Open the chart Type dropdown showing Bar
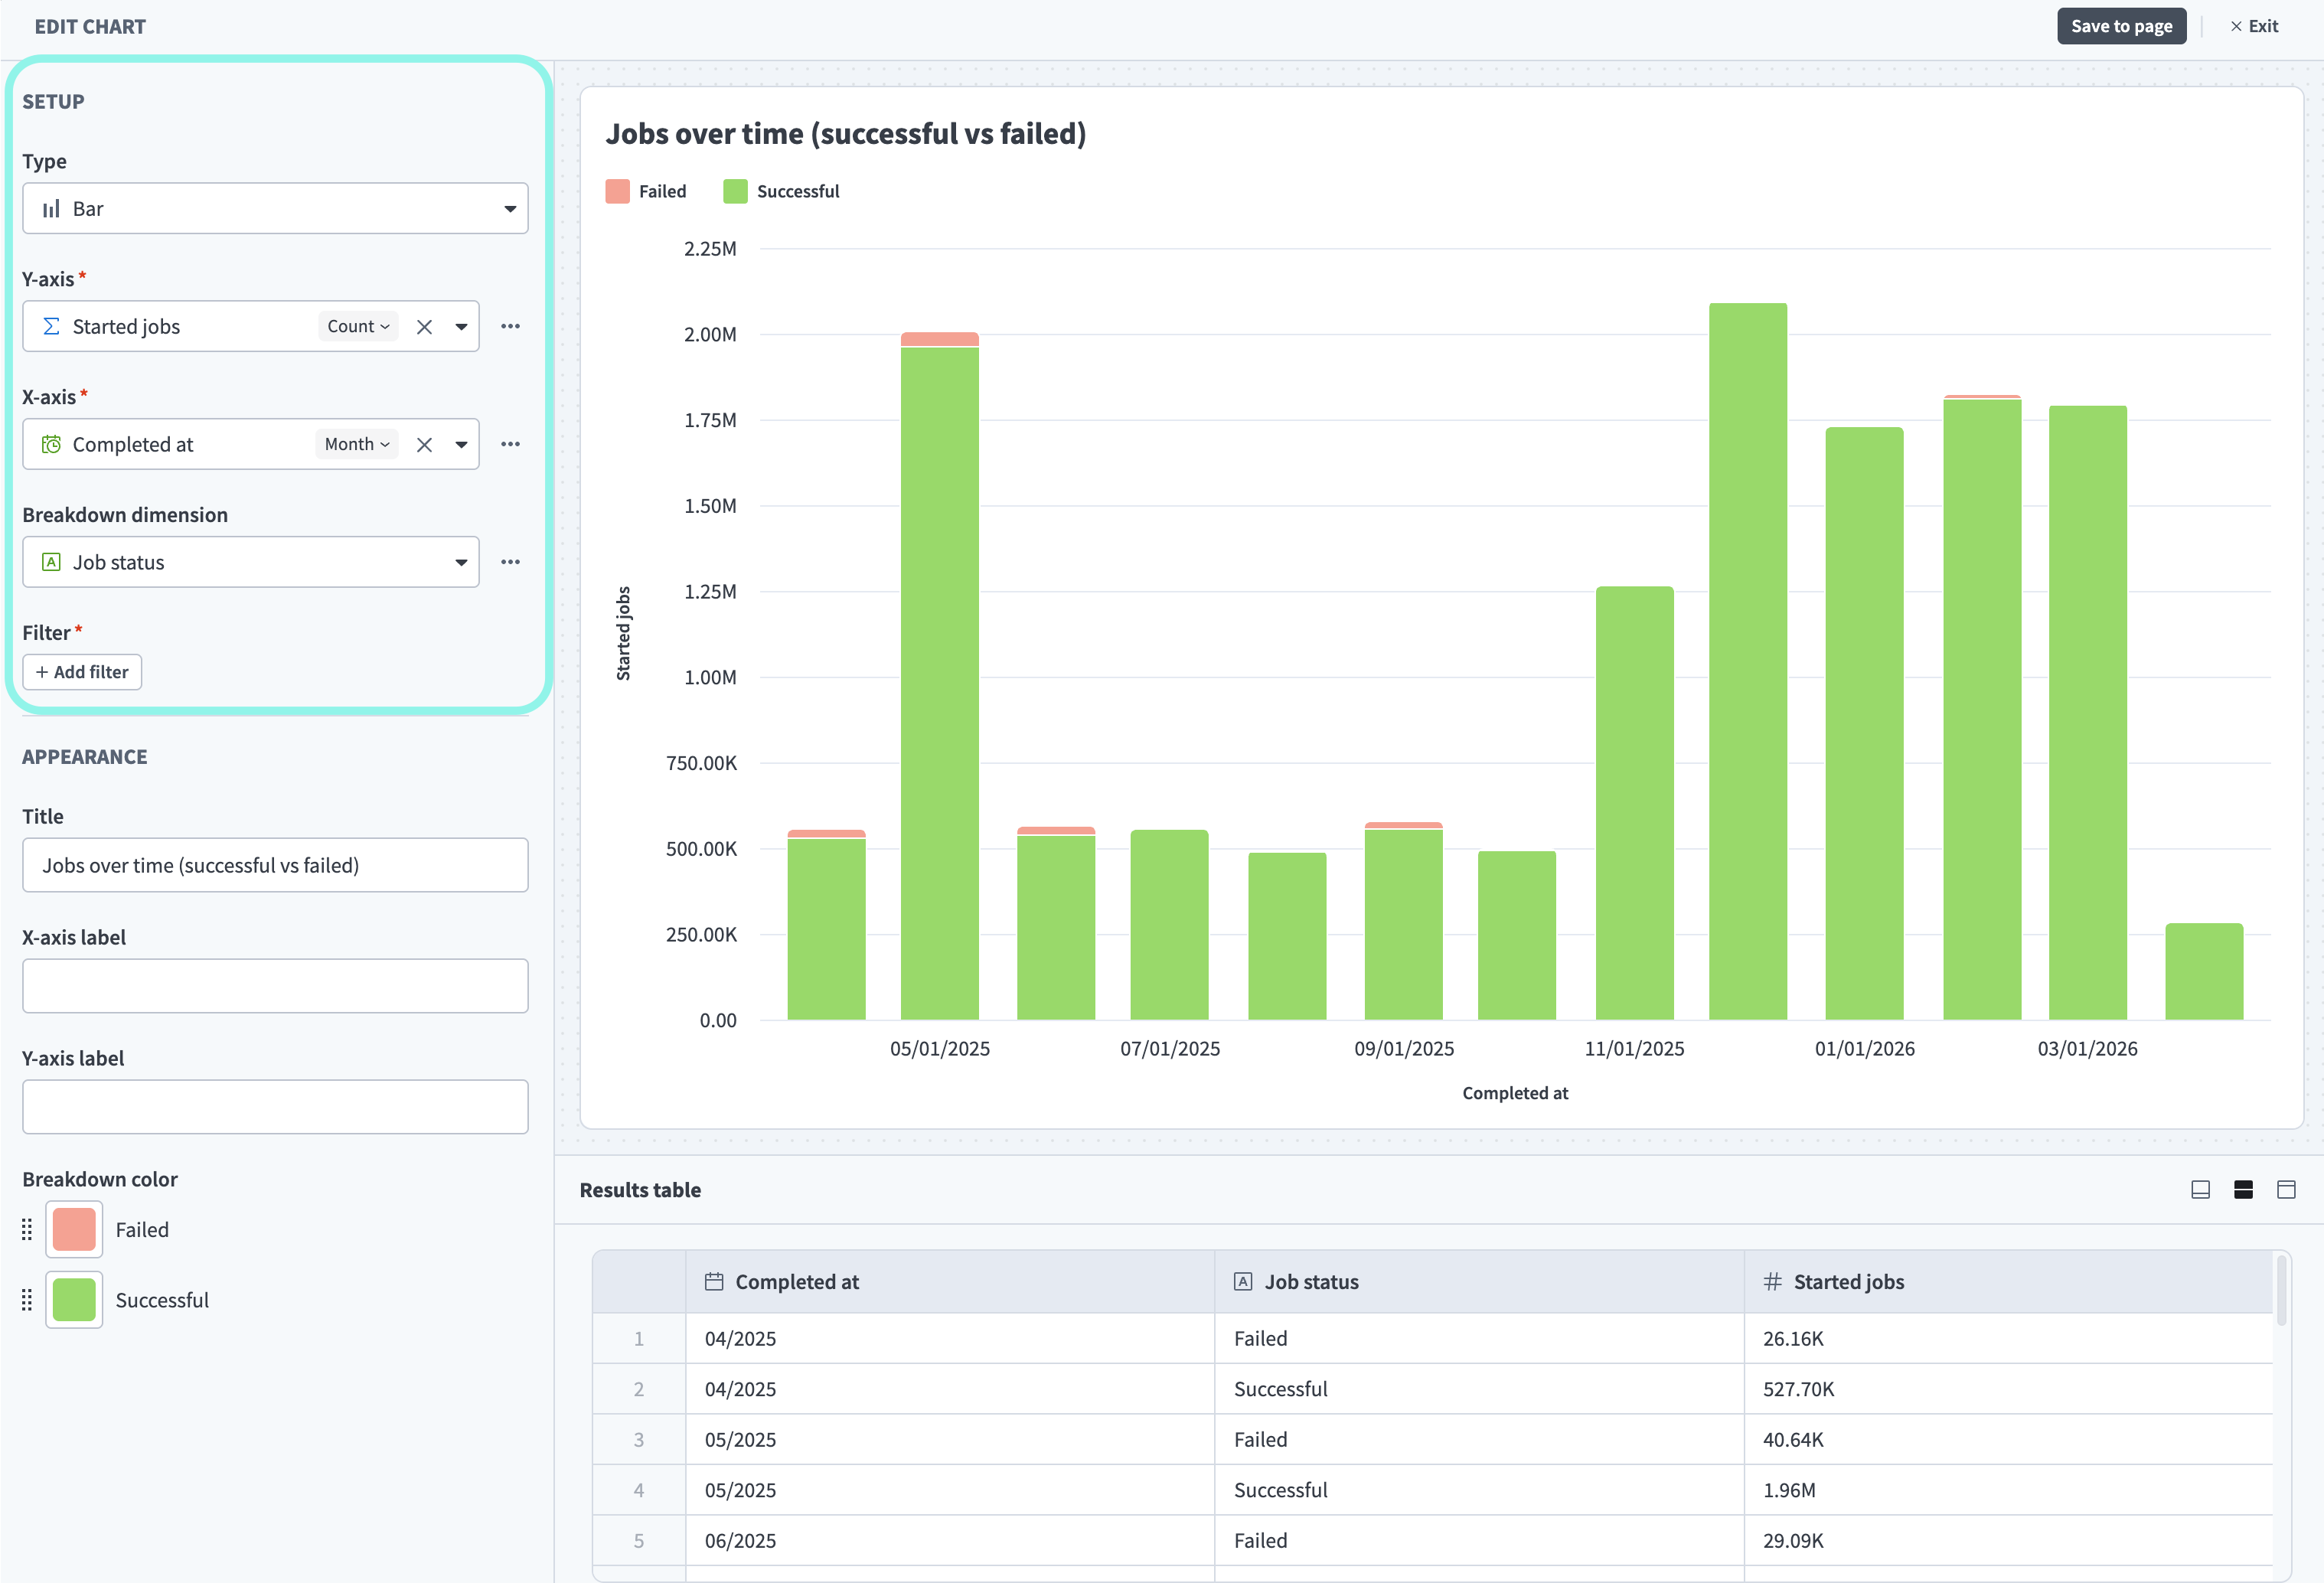 click(275, 209)
